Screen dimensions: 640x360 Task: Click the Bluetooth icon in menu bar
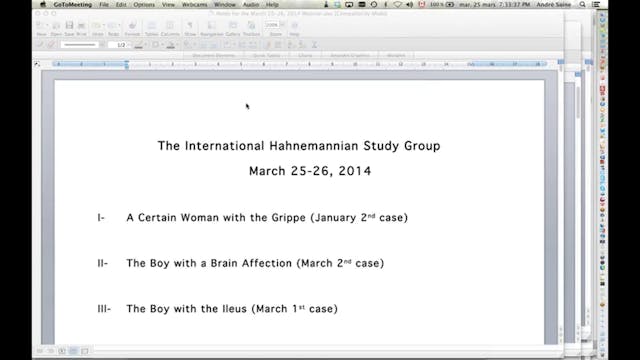(x=386, y=4)
